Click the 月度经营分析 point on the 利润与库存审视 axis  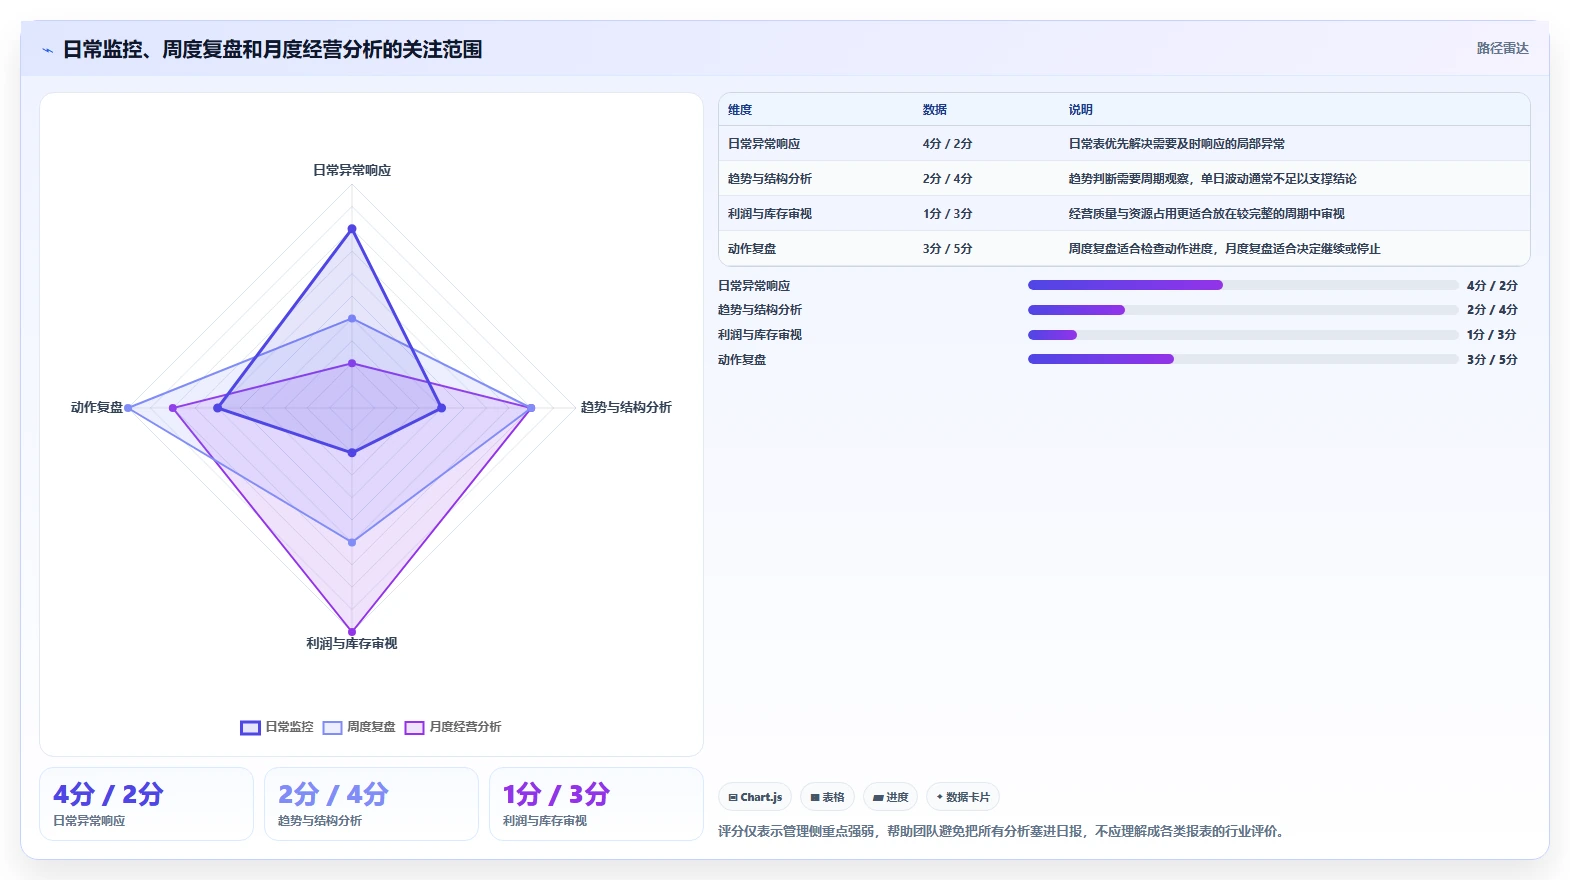(352, 632)
